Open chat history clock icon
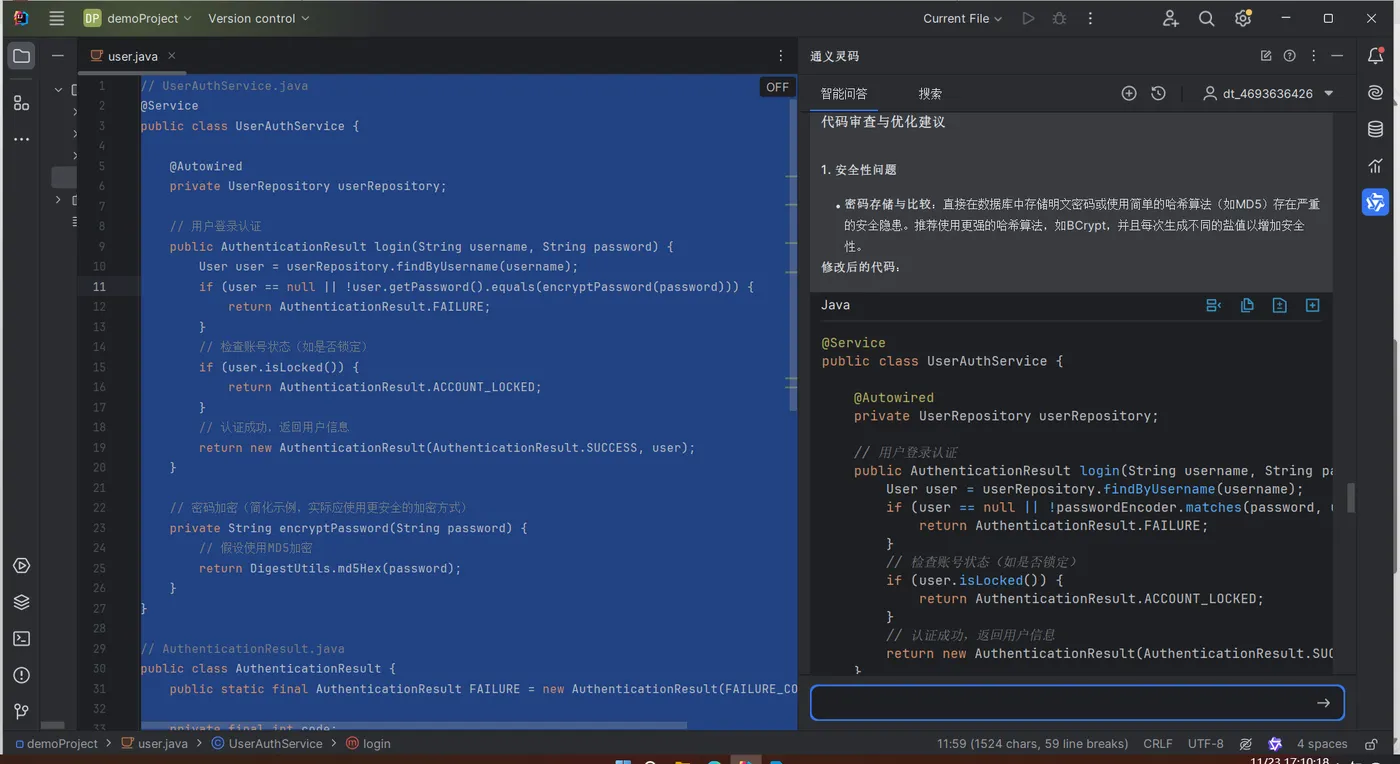Image resolution: width=1400 pixels, height=764 pixels. [1158, 93]
